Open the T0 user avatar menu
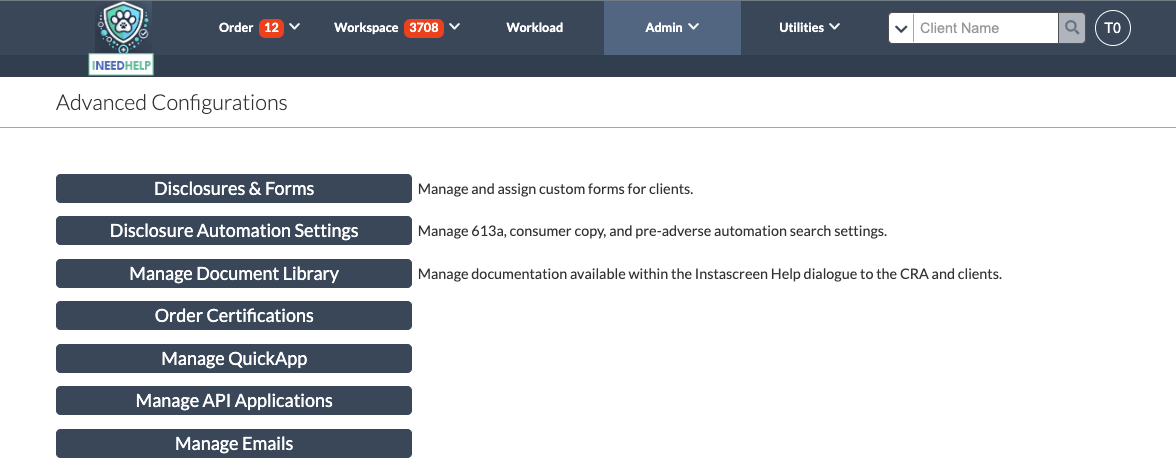The height and width of the screenshot is (476, 1176). coord(1113,28)
